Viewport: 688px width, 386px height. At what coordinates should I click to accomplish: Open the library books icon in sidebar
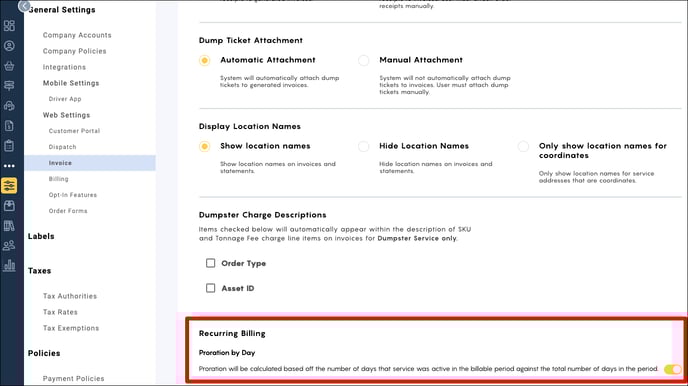pos(9,226)
